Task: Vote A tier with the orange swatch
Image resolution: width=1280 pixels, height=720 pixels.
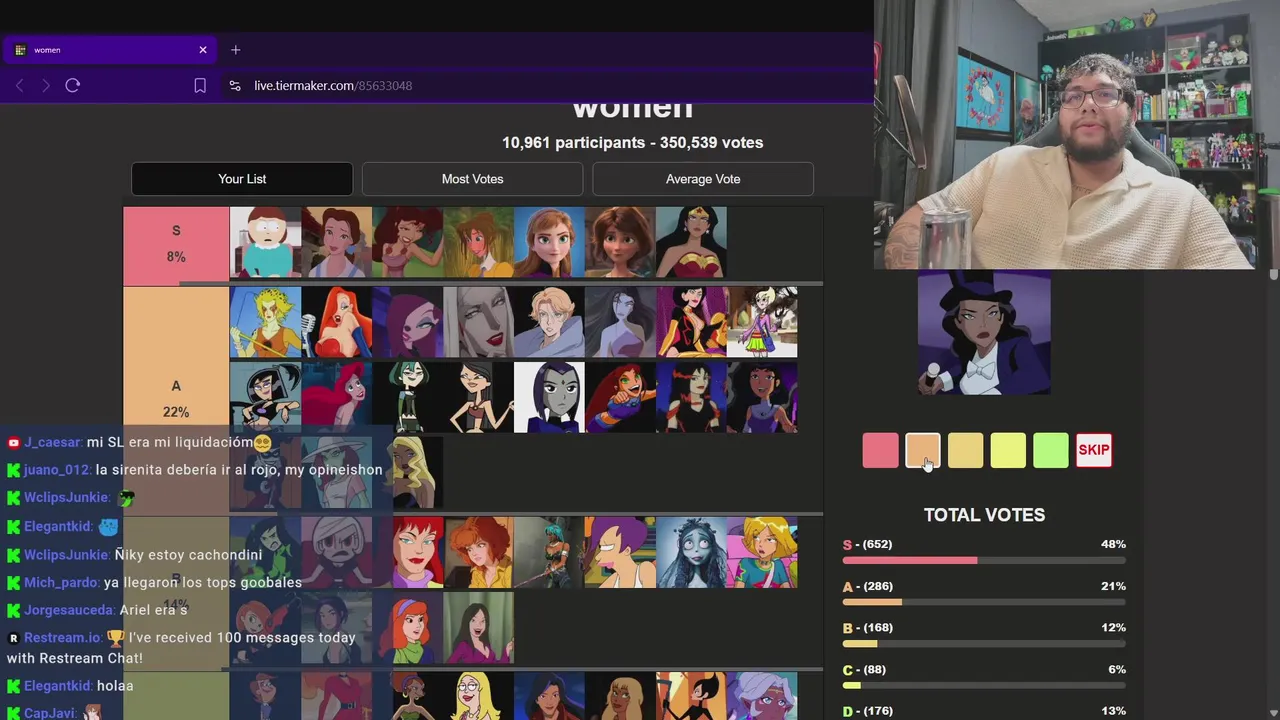Action: pos(923,450)
